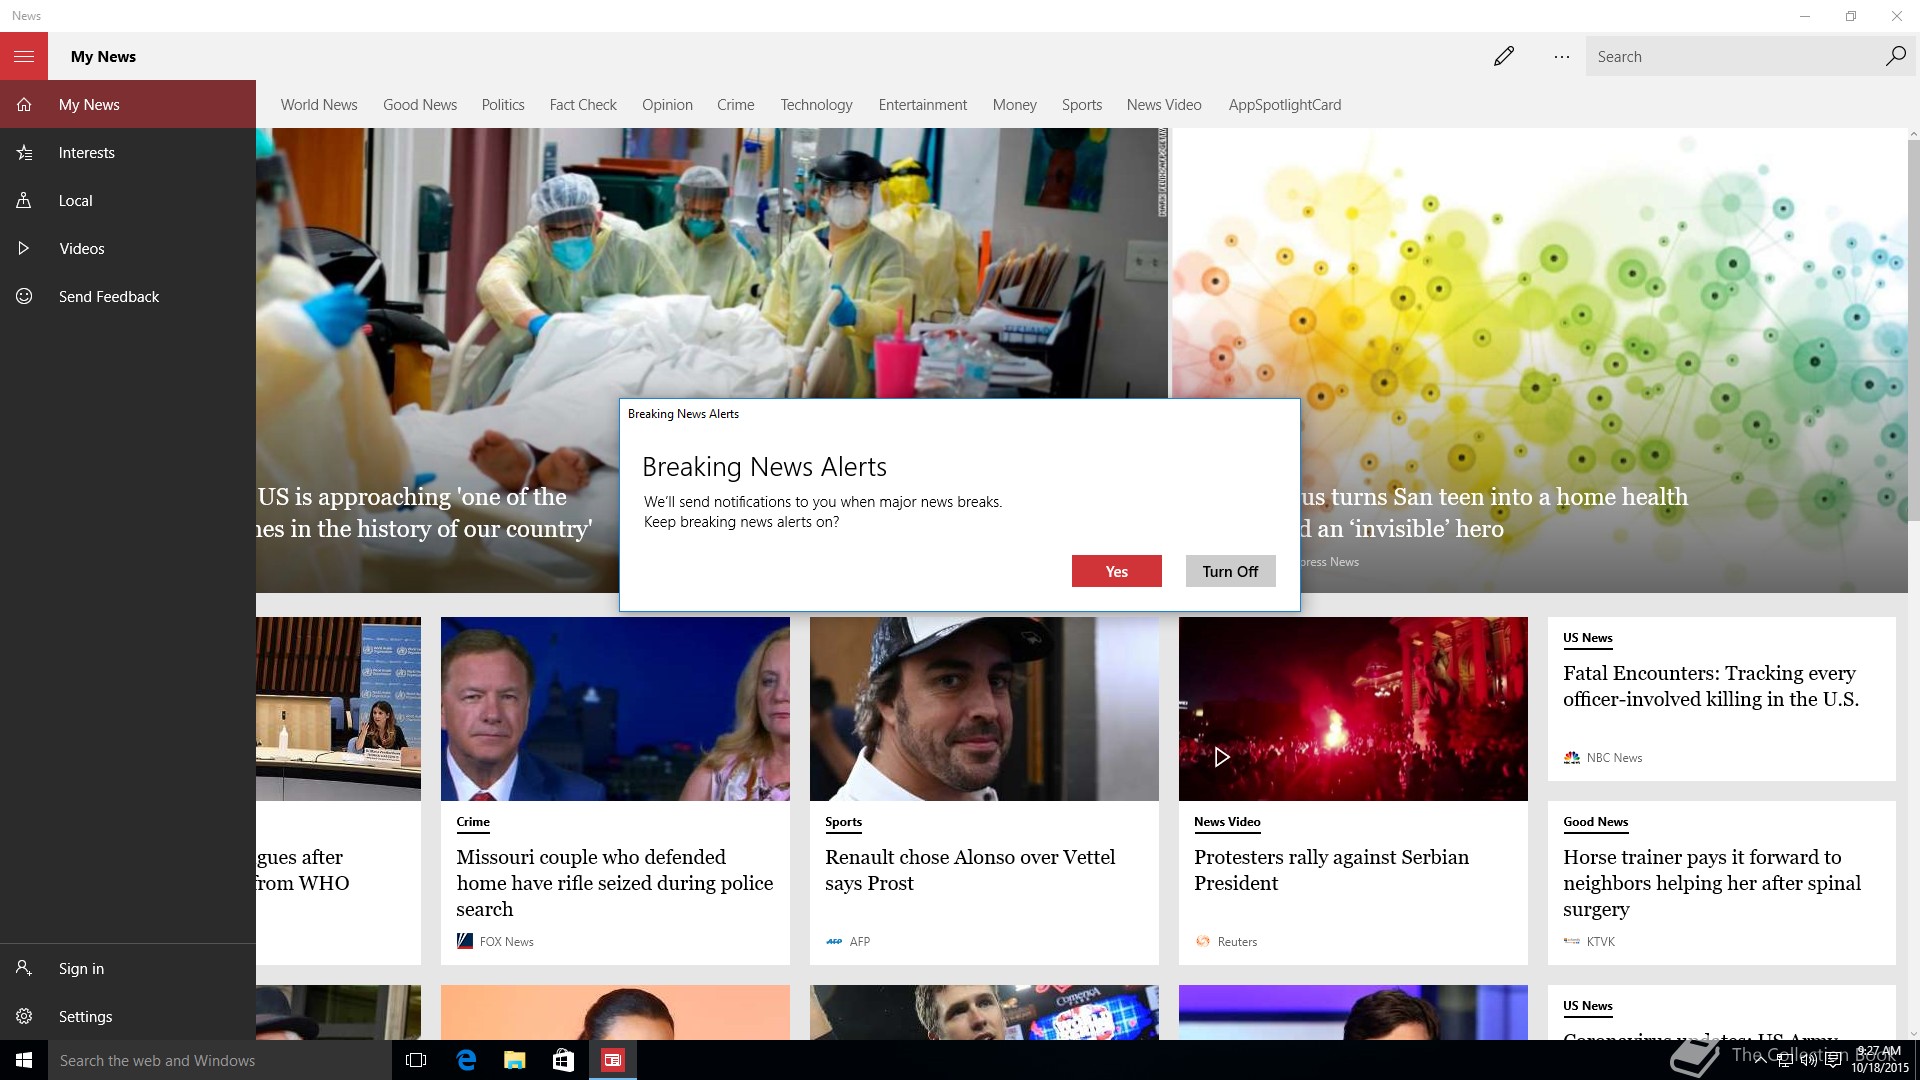
Task: Select the Good News tab
Action: pyautogui.click(x=420, y=105)
